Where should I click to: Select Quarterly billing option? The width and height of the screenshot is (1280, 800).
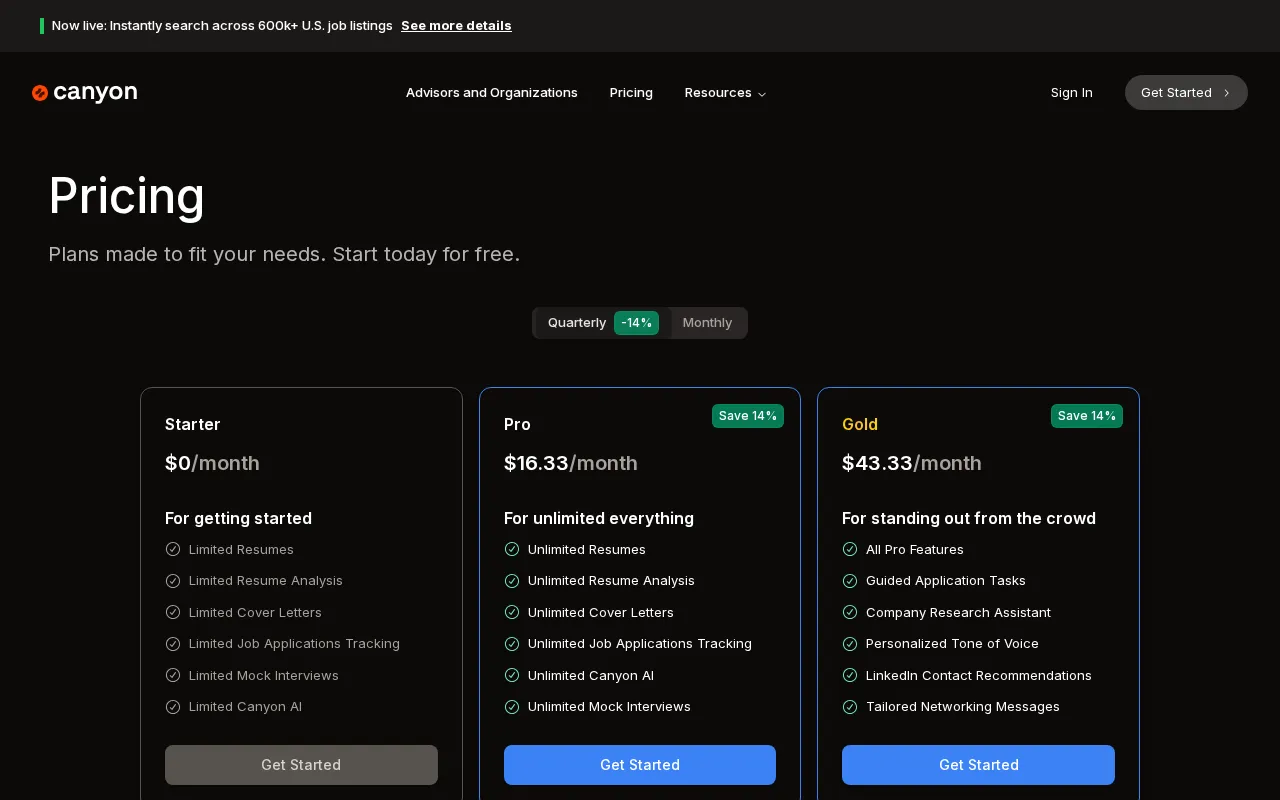pos(603,323)
